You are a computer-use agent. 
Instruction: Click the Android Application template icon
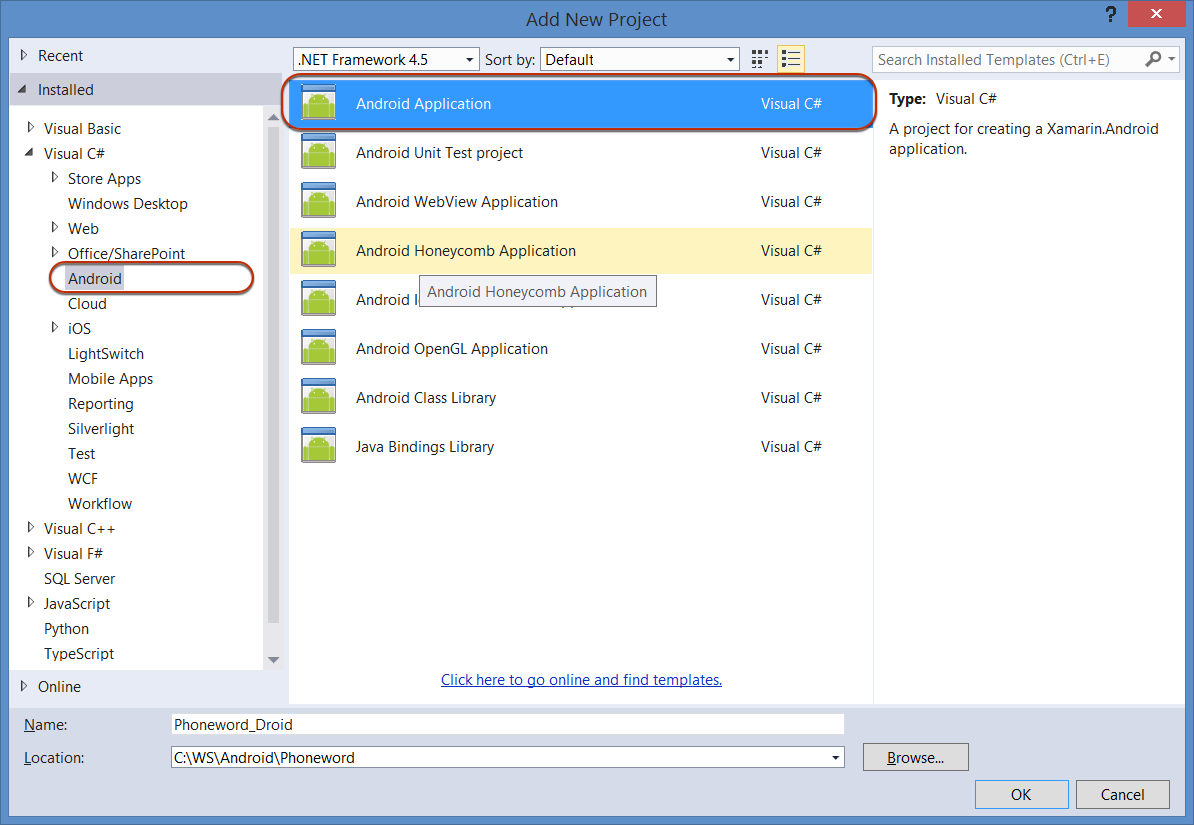pos(319,104)
